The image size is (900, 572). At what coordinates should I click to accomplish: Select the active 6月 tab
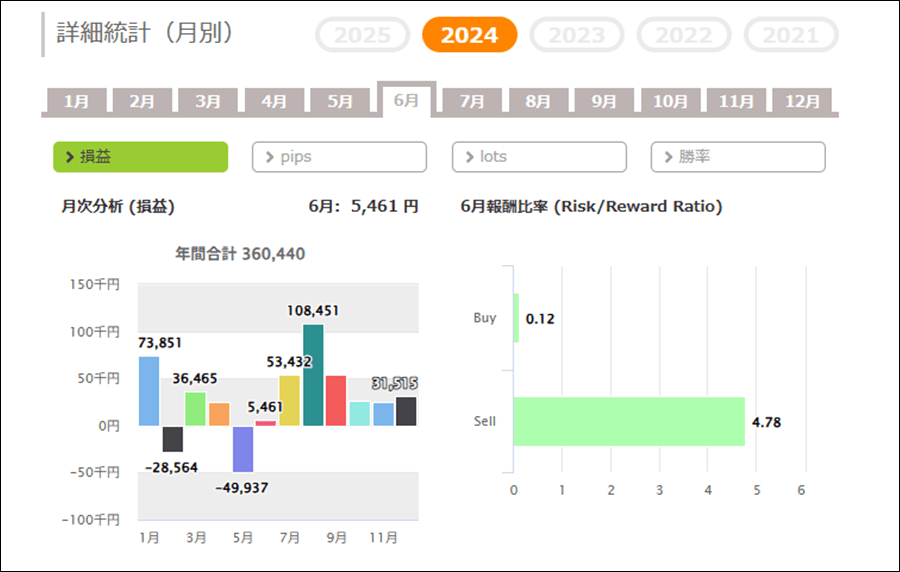coord(406,100)
